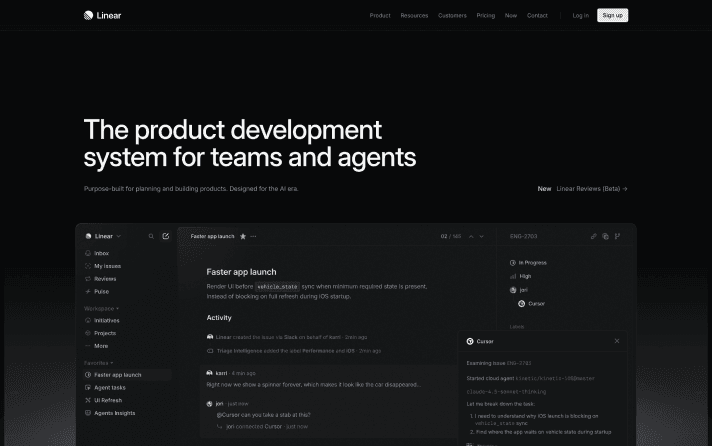Click jori connected Cursor activity line
The image size is (712, 446).
[262, 426]
